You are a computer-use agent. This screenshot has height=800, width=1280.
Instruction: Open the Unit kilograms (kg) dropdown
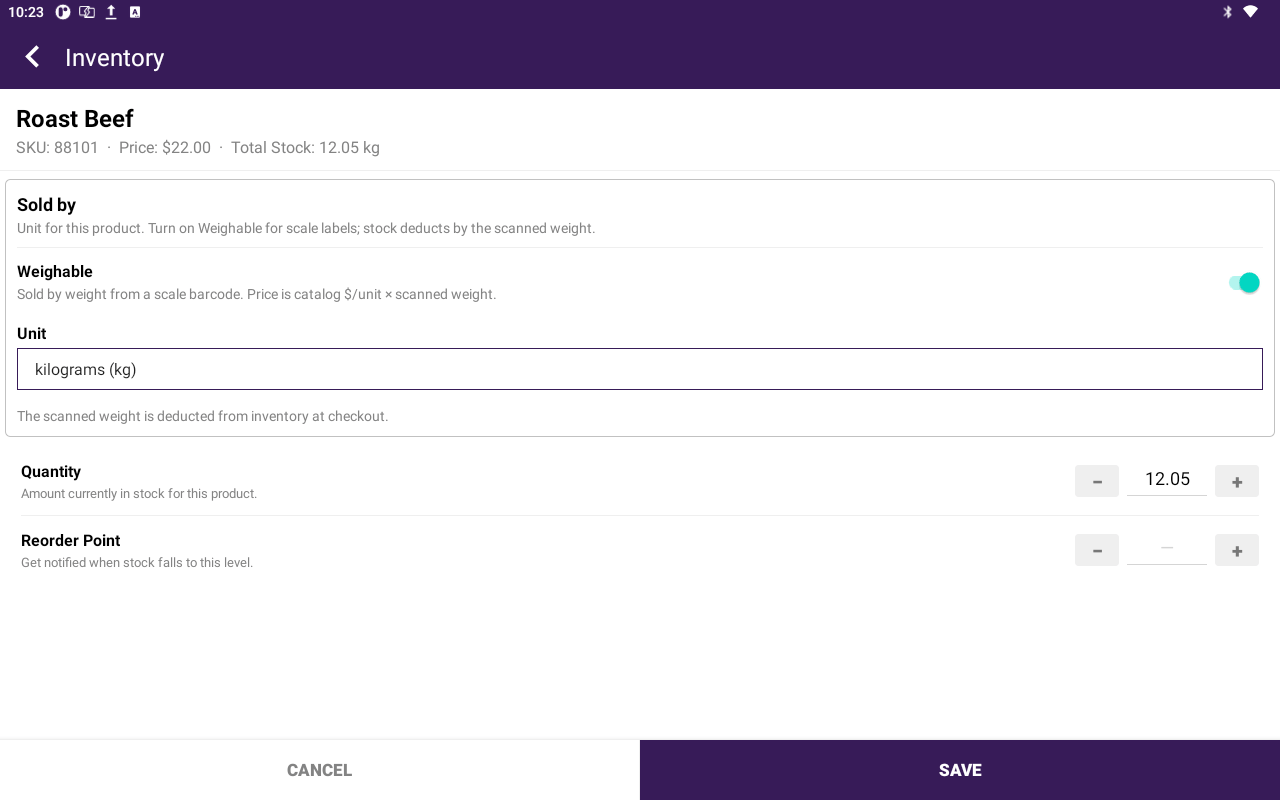(x=640, y=369)
